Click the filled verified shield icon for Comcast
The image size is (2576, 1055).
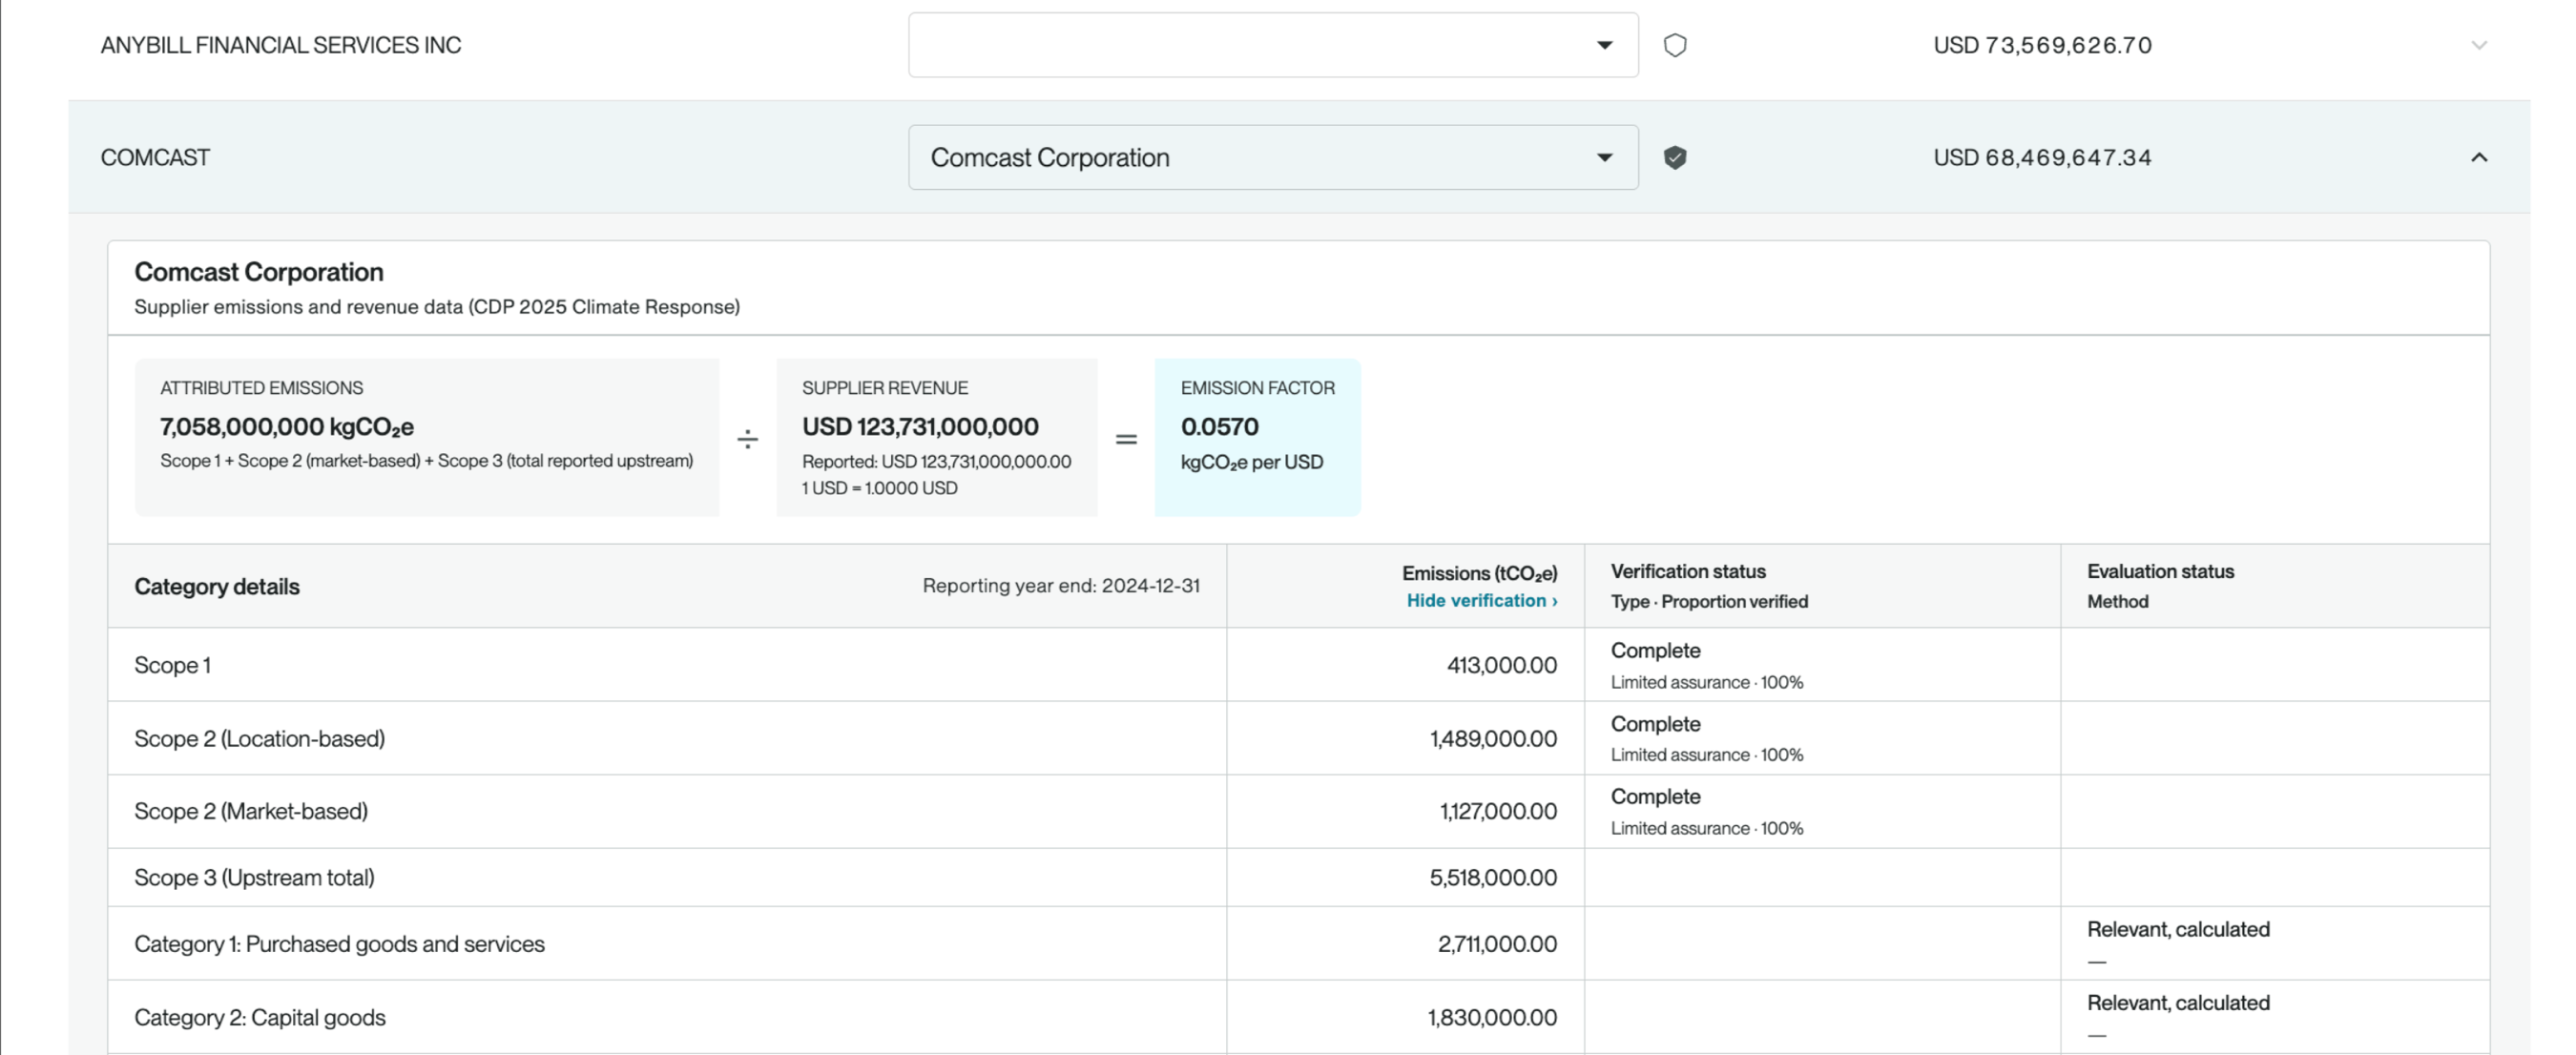(1675, 157)
